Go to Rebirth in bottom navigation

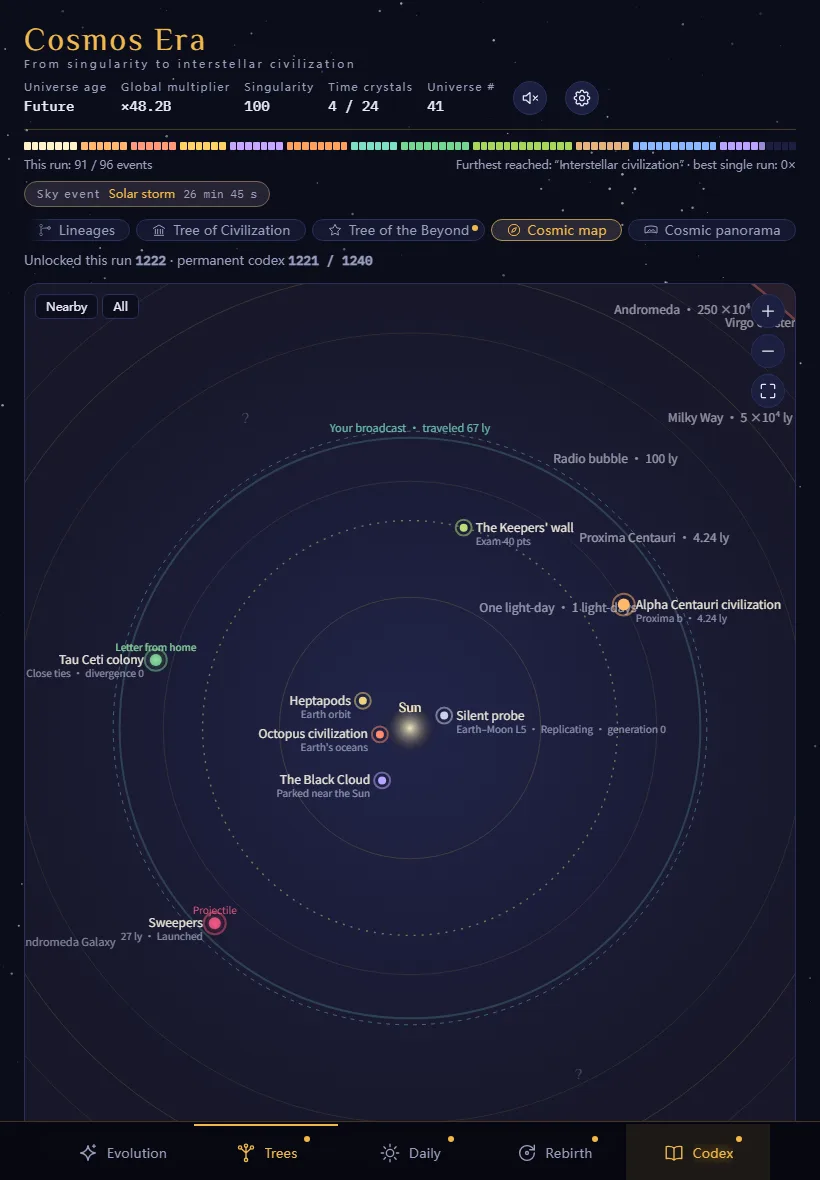[x=554, y=1153]
